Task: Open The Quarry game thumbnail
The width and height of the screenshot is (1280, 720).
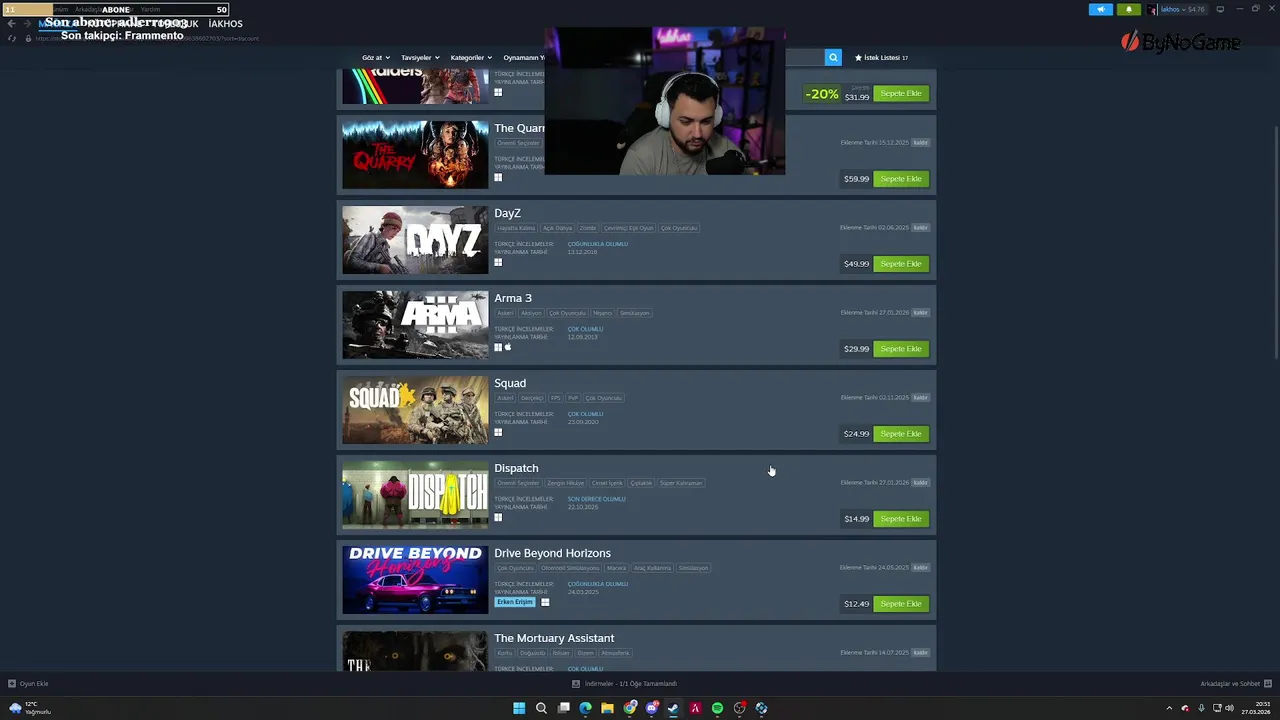Action: pyautogui.click(x=415, y=155)
